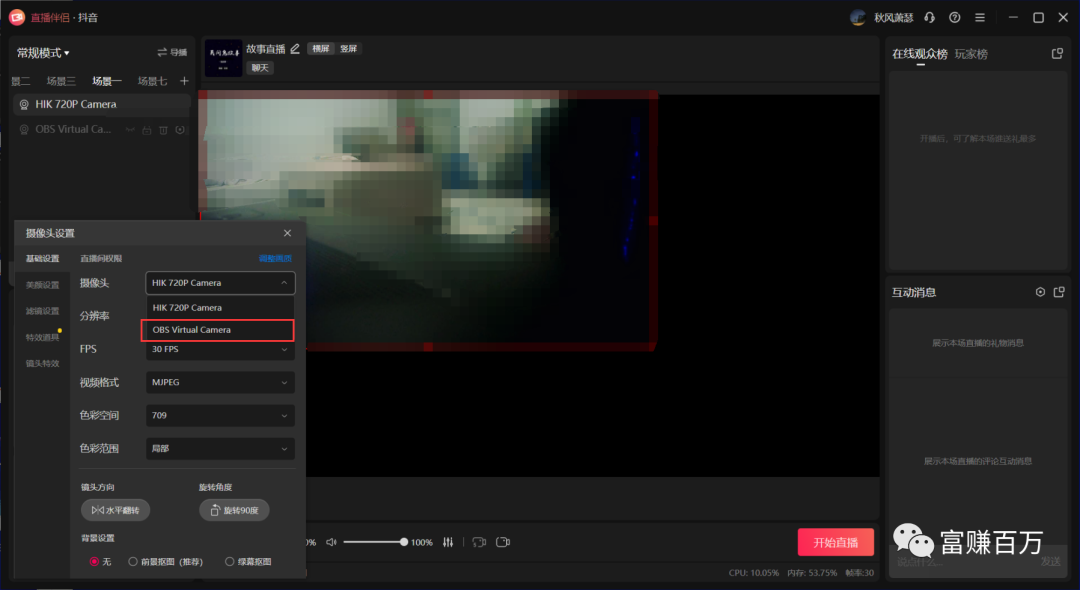This screenshot has width=1080, height=590.
Task: Select the 无 background radio button
Action: coord(95,562)
